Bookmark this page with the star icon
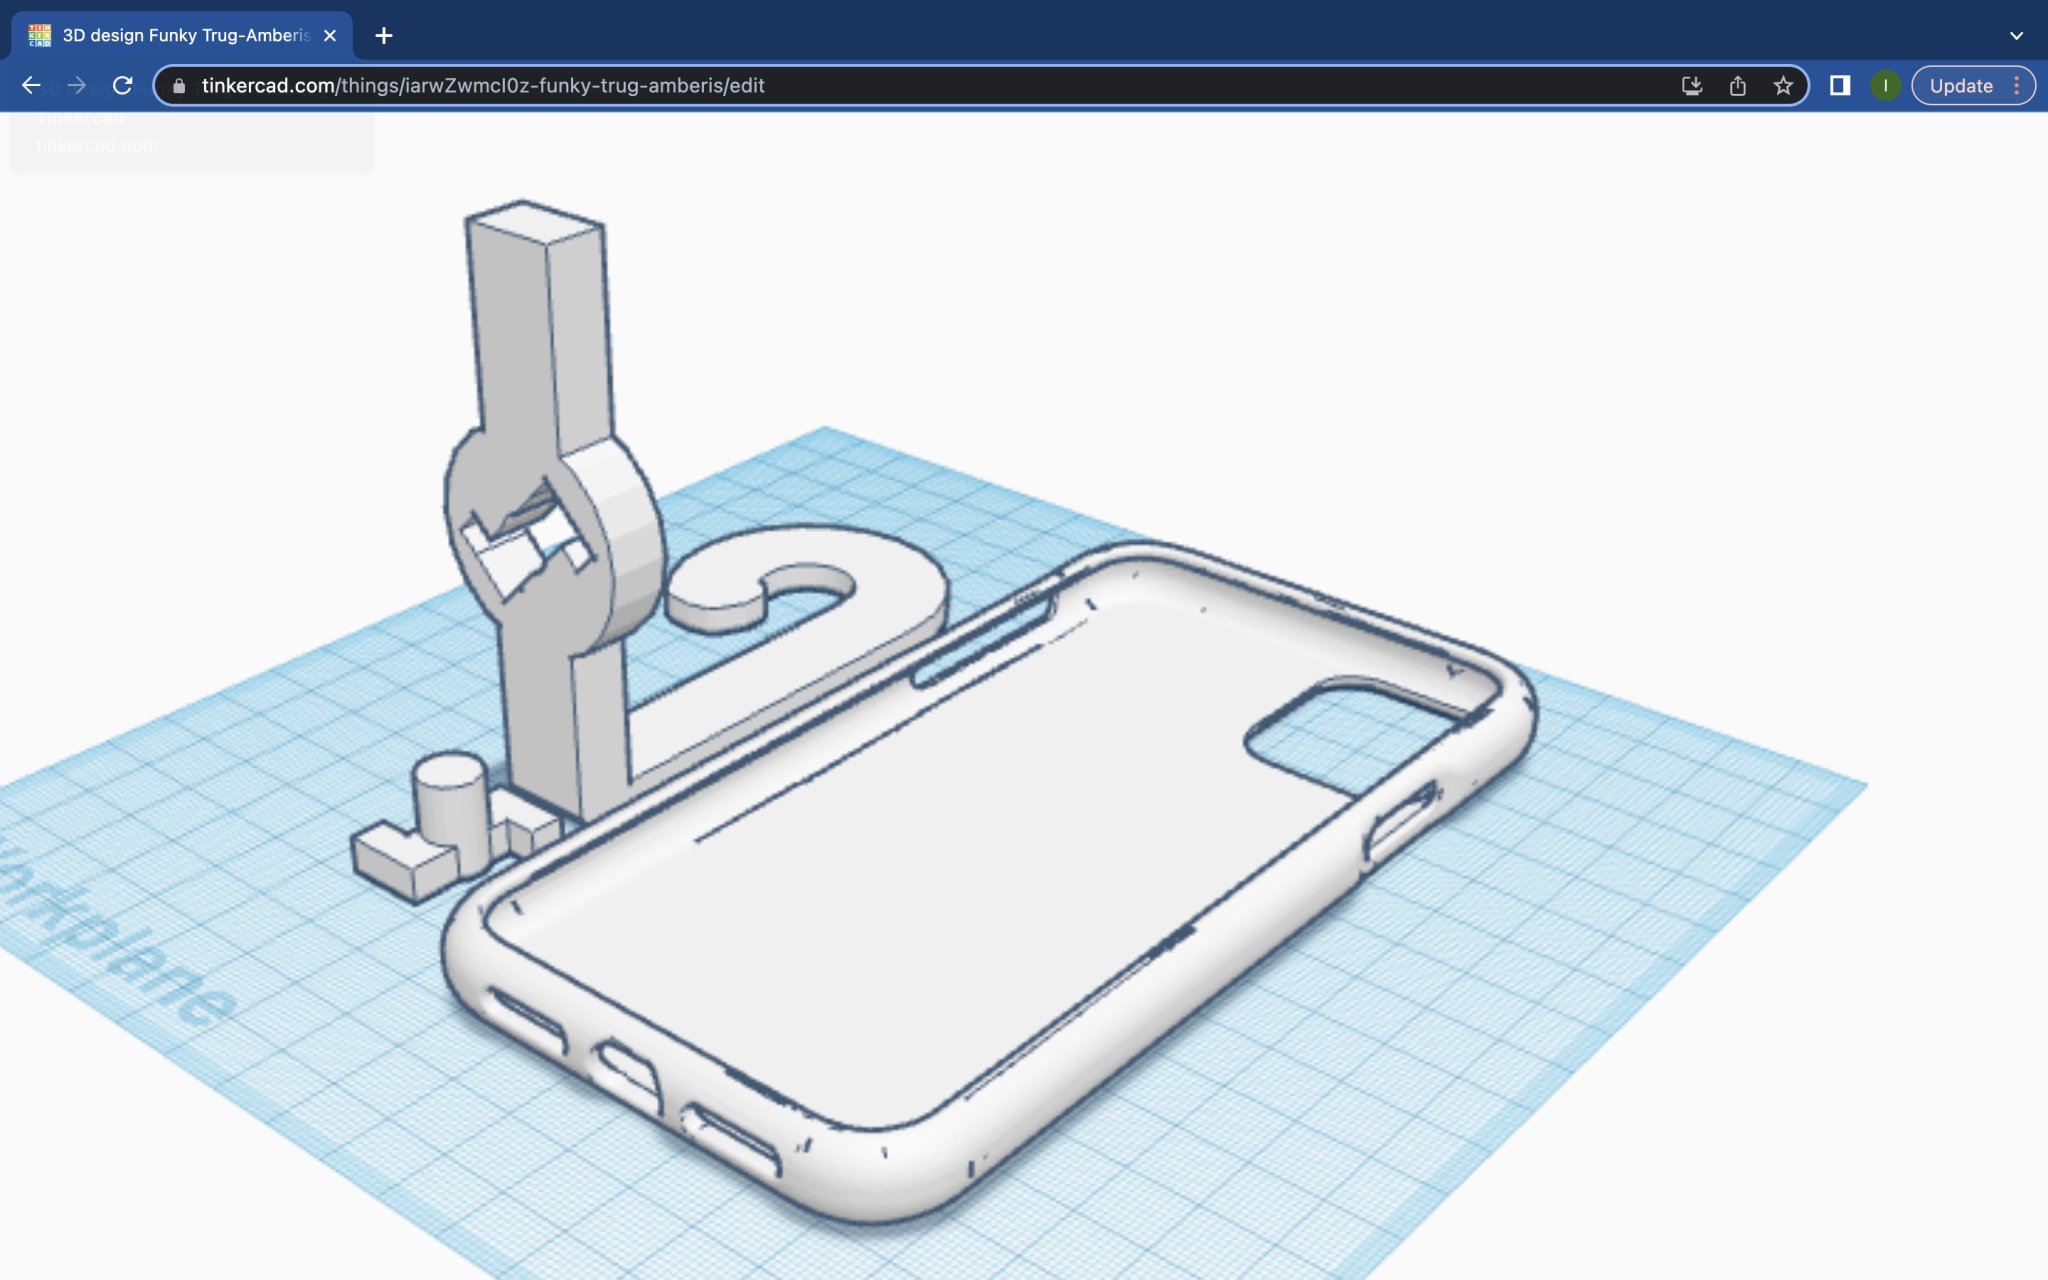2048x1280 pixels. point(1783,86)
